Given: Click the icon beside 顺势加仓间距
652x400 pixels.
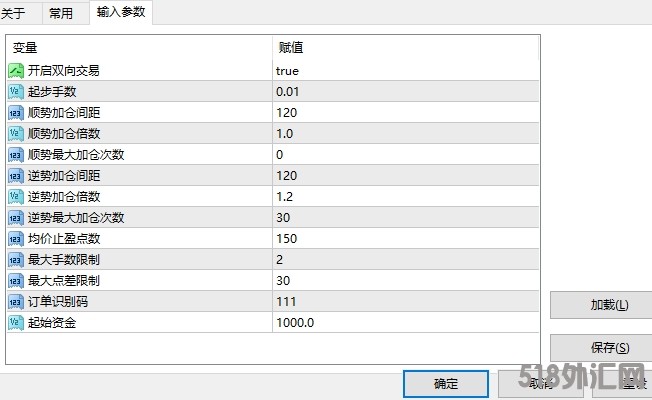Looking at the screenshot, I should pos(16,113).
